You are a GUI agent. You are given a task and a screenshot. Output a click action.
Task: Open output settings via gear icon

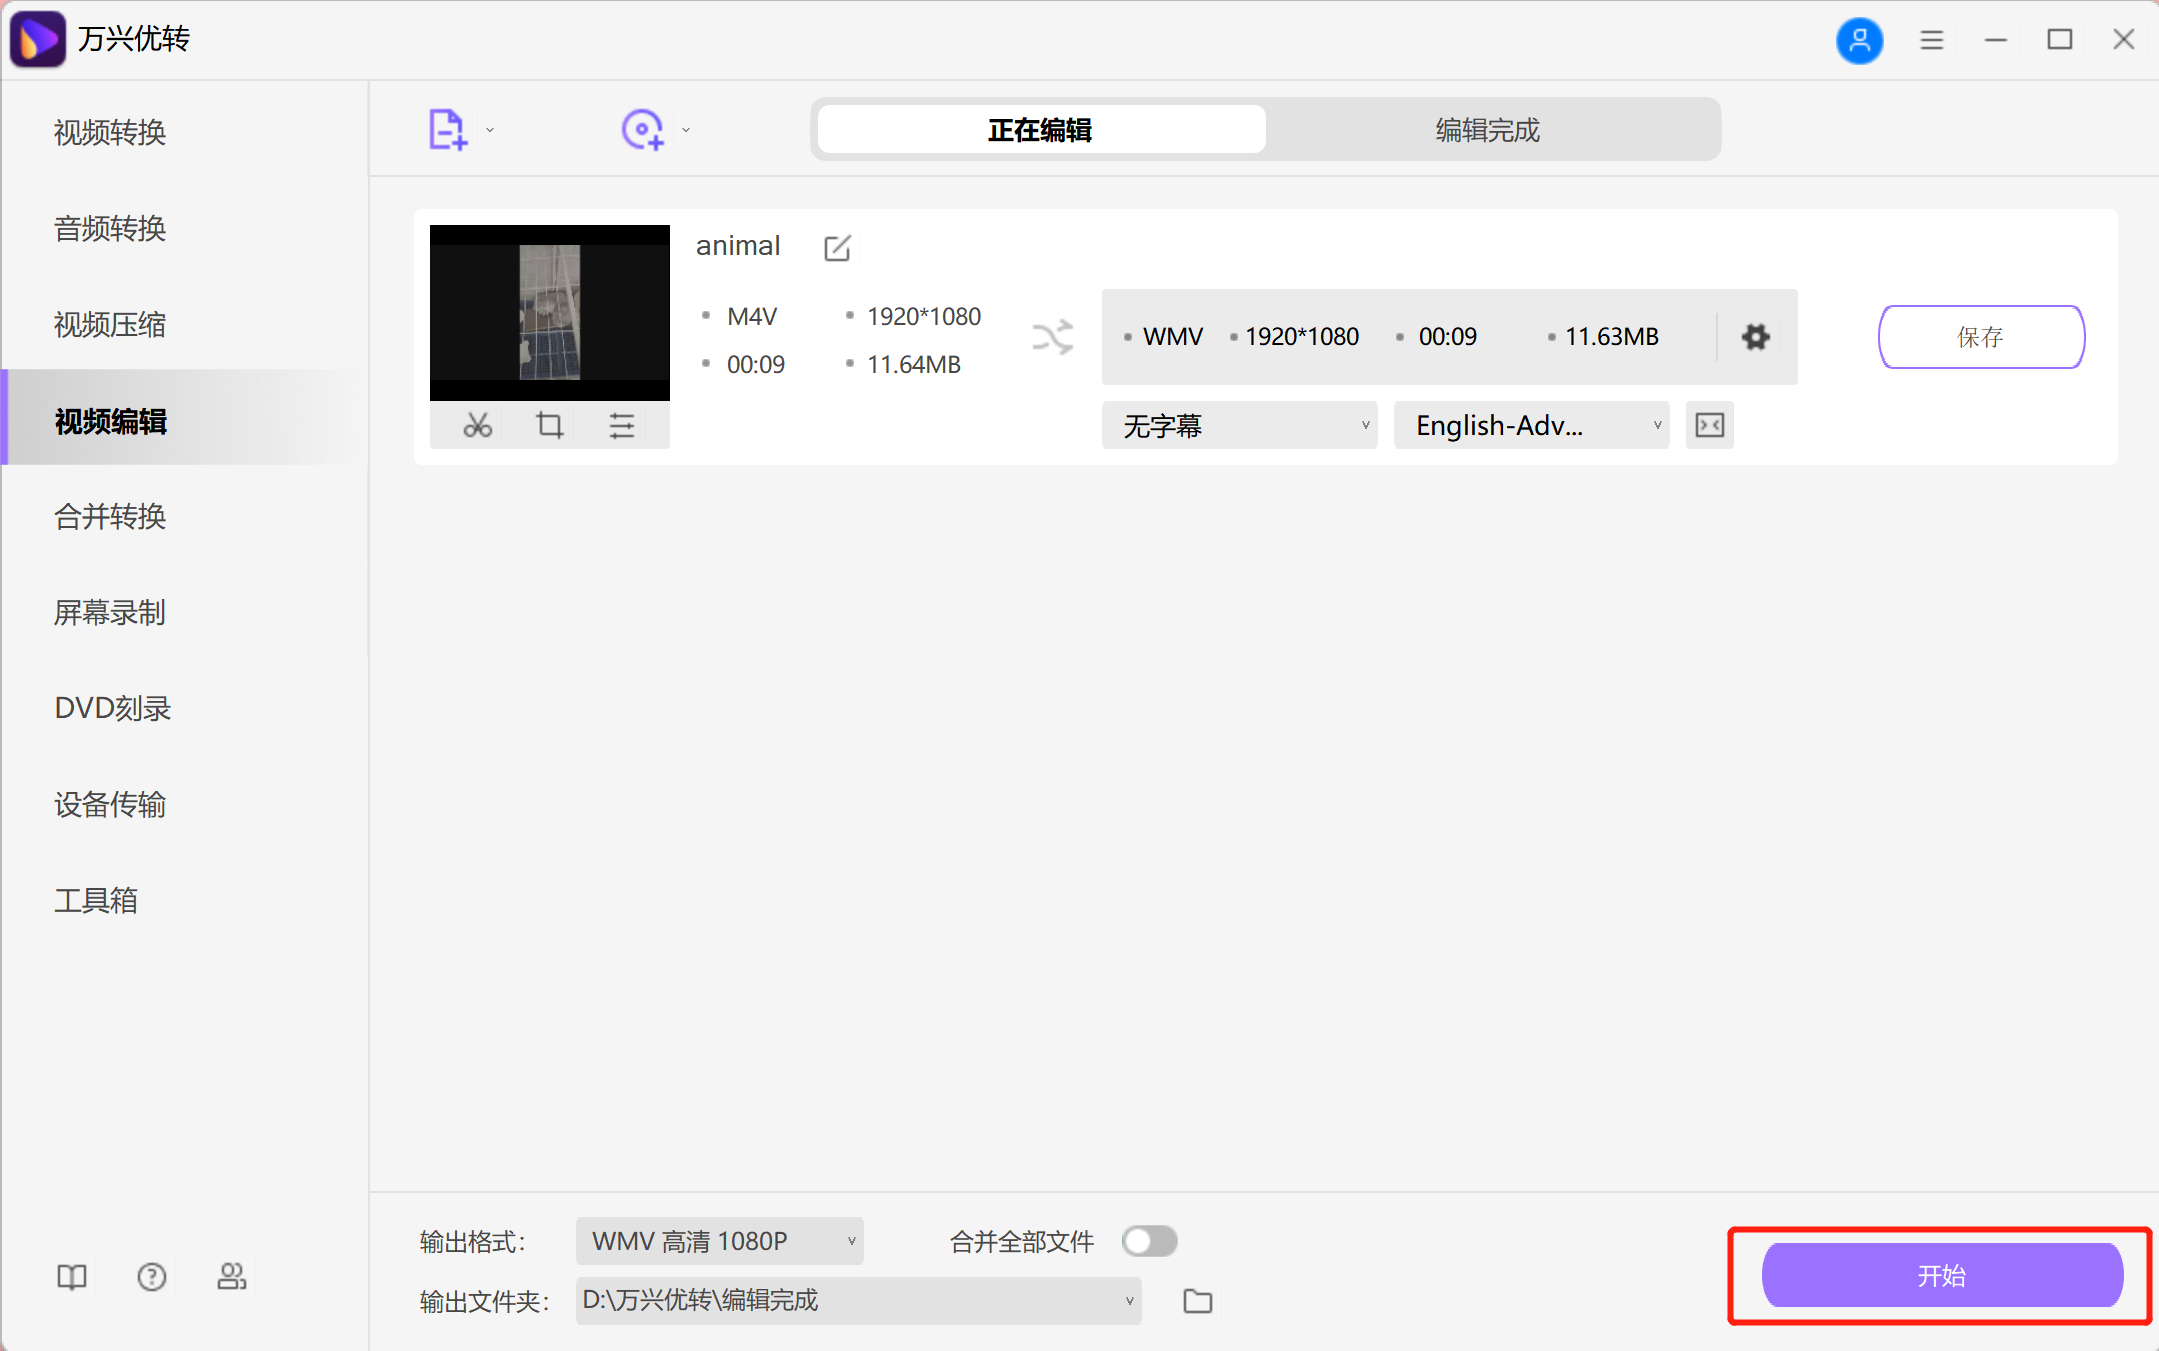click(x=1755, y=337)
